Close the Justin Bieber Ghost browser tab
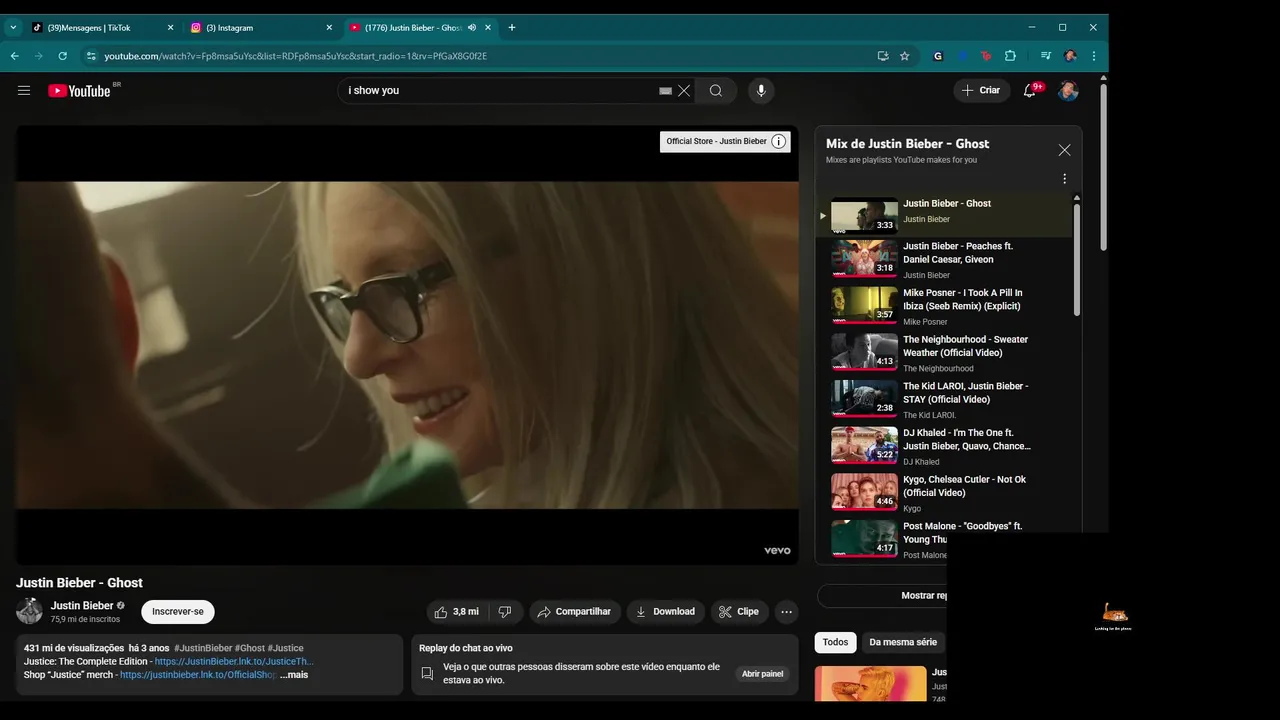This screenshot has width=1280, height=720. (x=488, y=27)
